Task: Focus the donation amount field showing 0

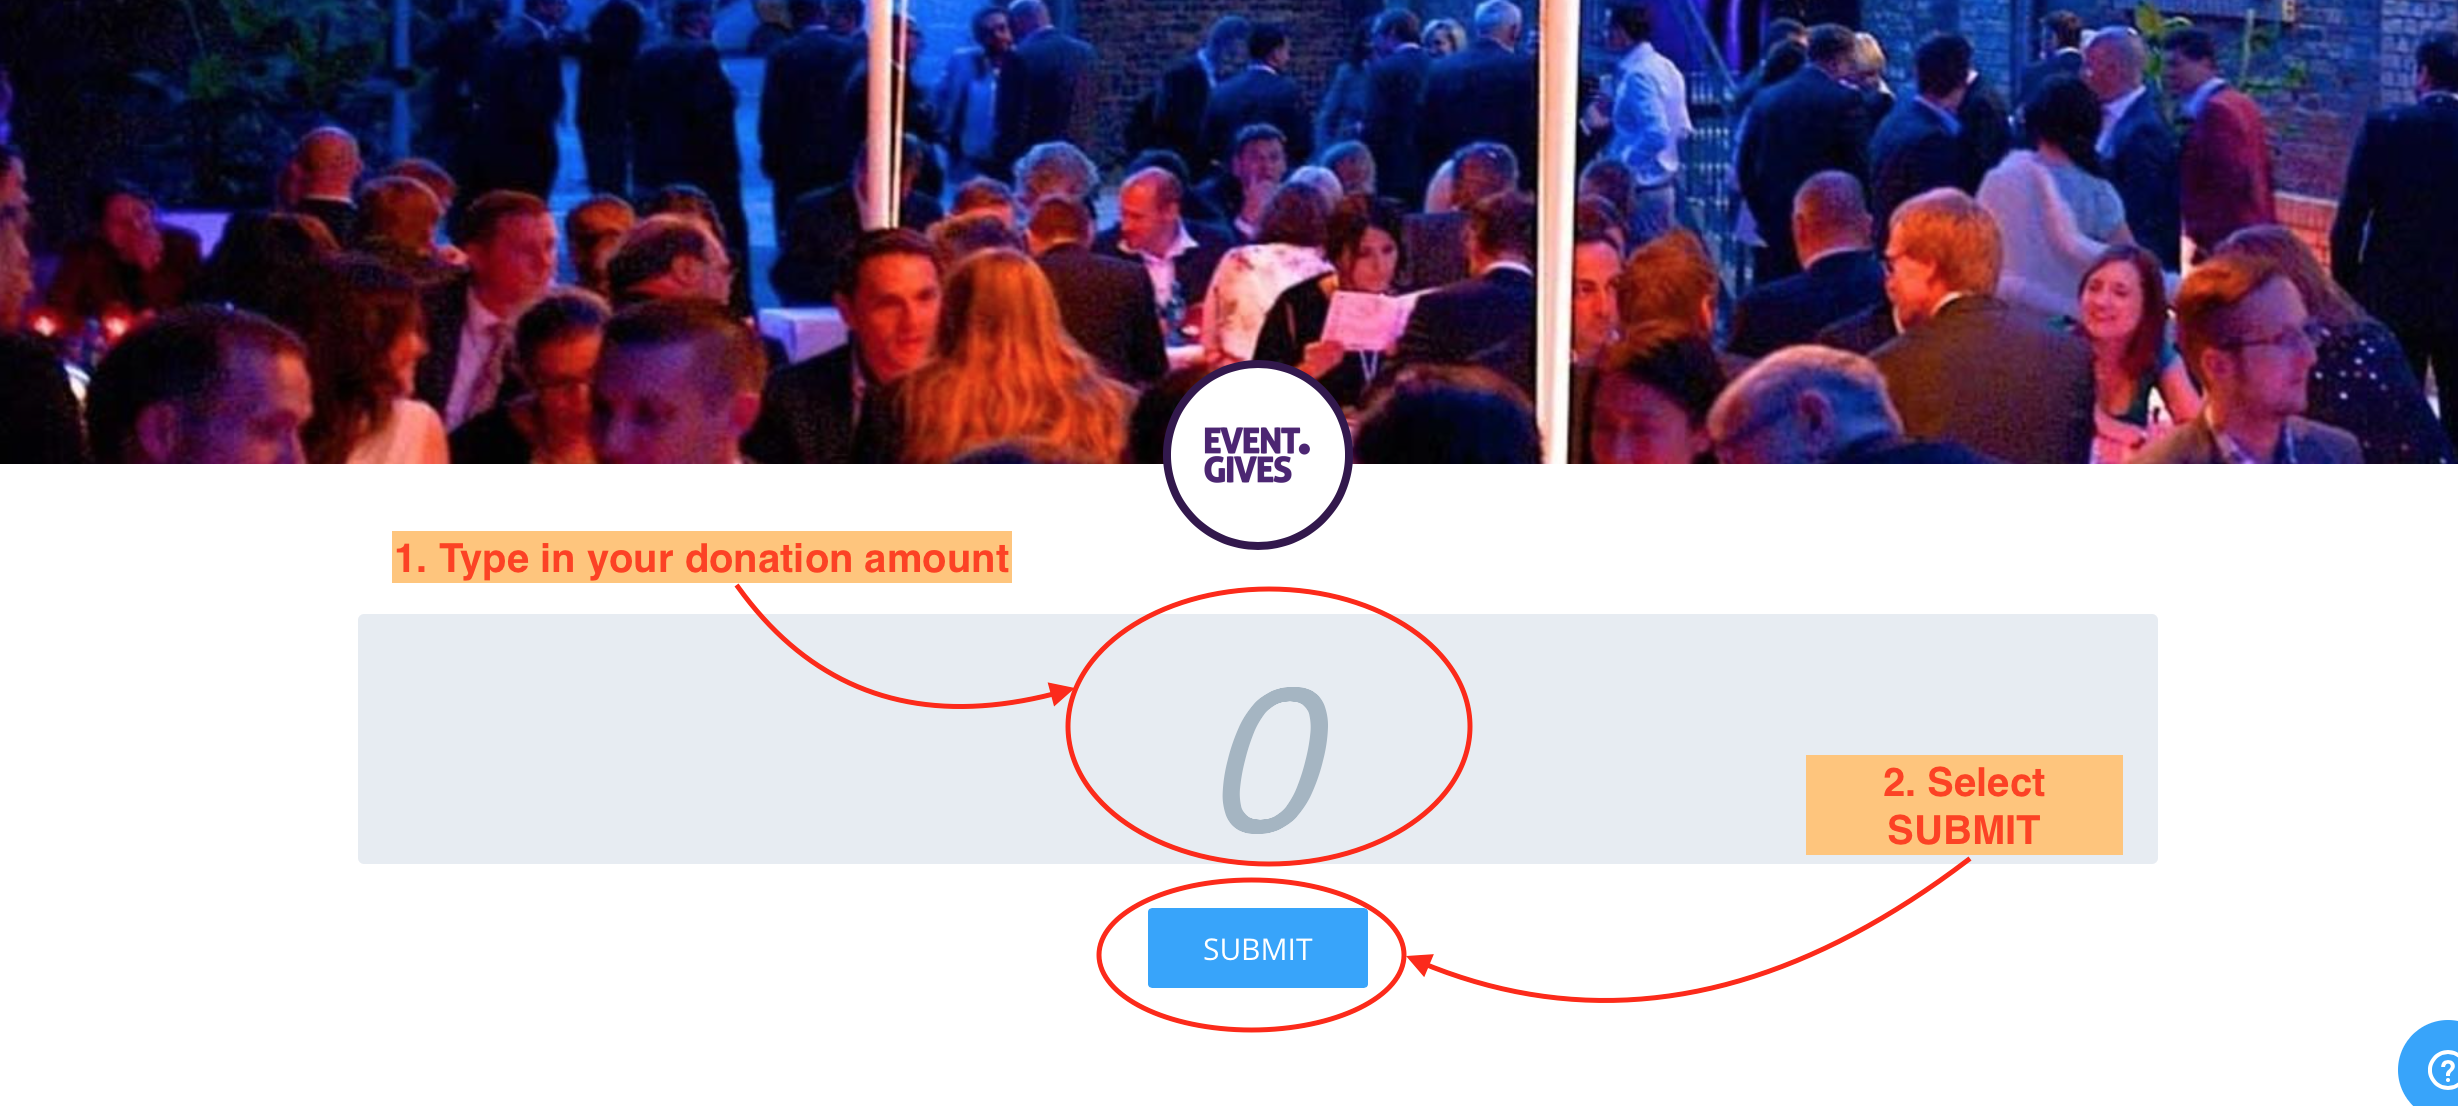Action: pos(1258,739)
